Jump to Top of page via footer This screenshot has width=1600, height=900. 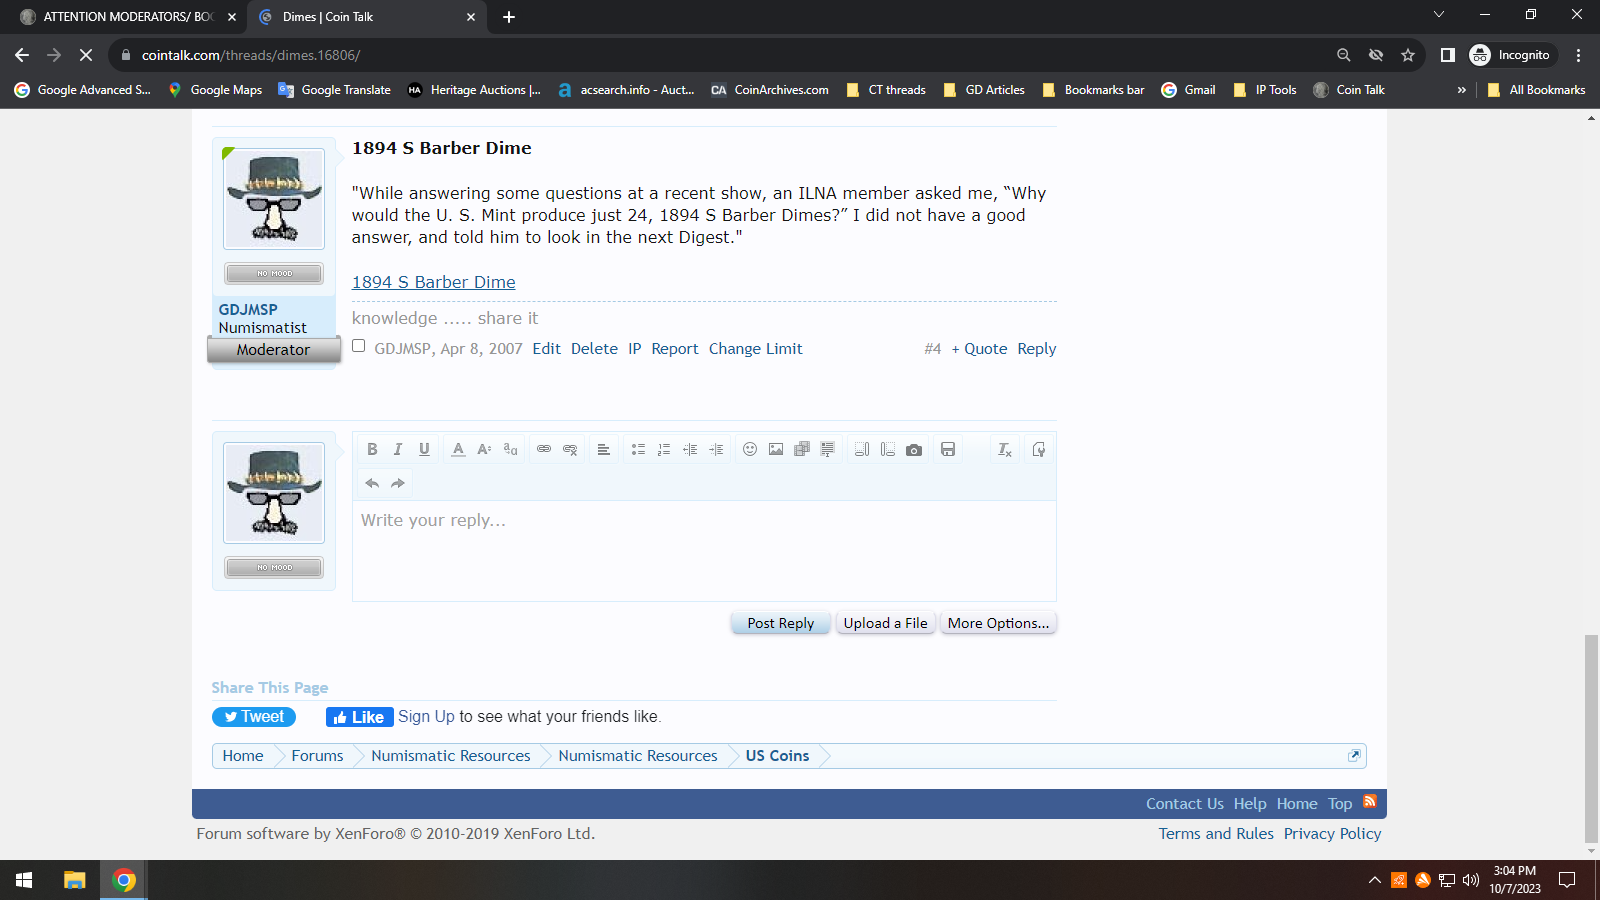coord(1340,804)
